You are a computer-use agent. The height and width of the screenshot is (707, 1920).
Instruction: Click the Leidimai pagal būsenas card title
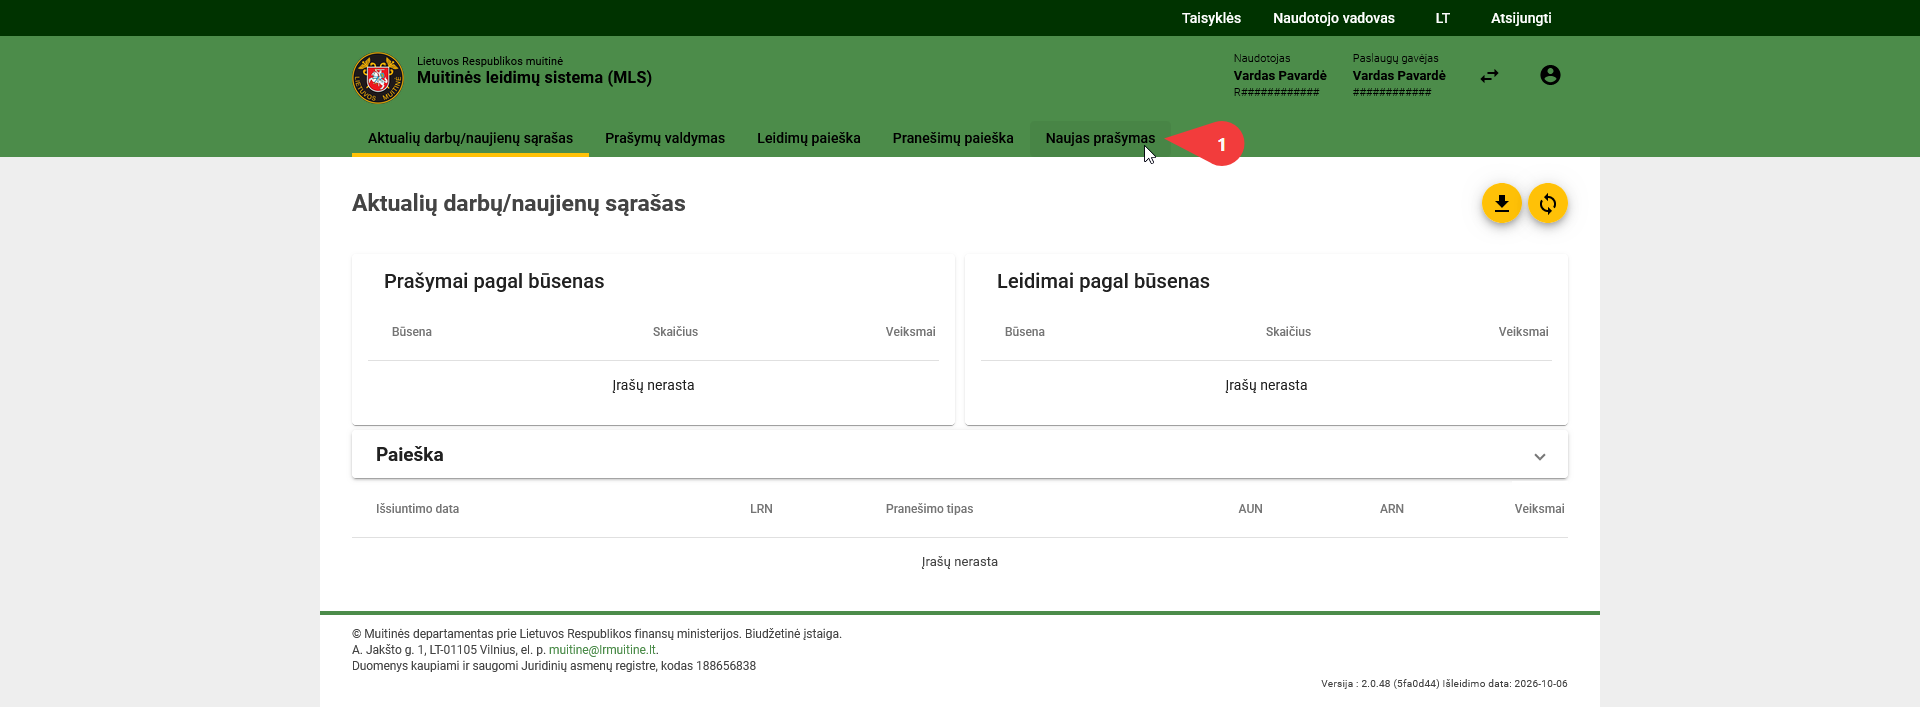point(1103,281)
